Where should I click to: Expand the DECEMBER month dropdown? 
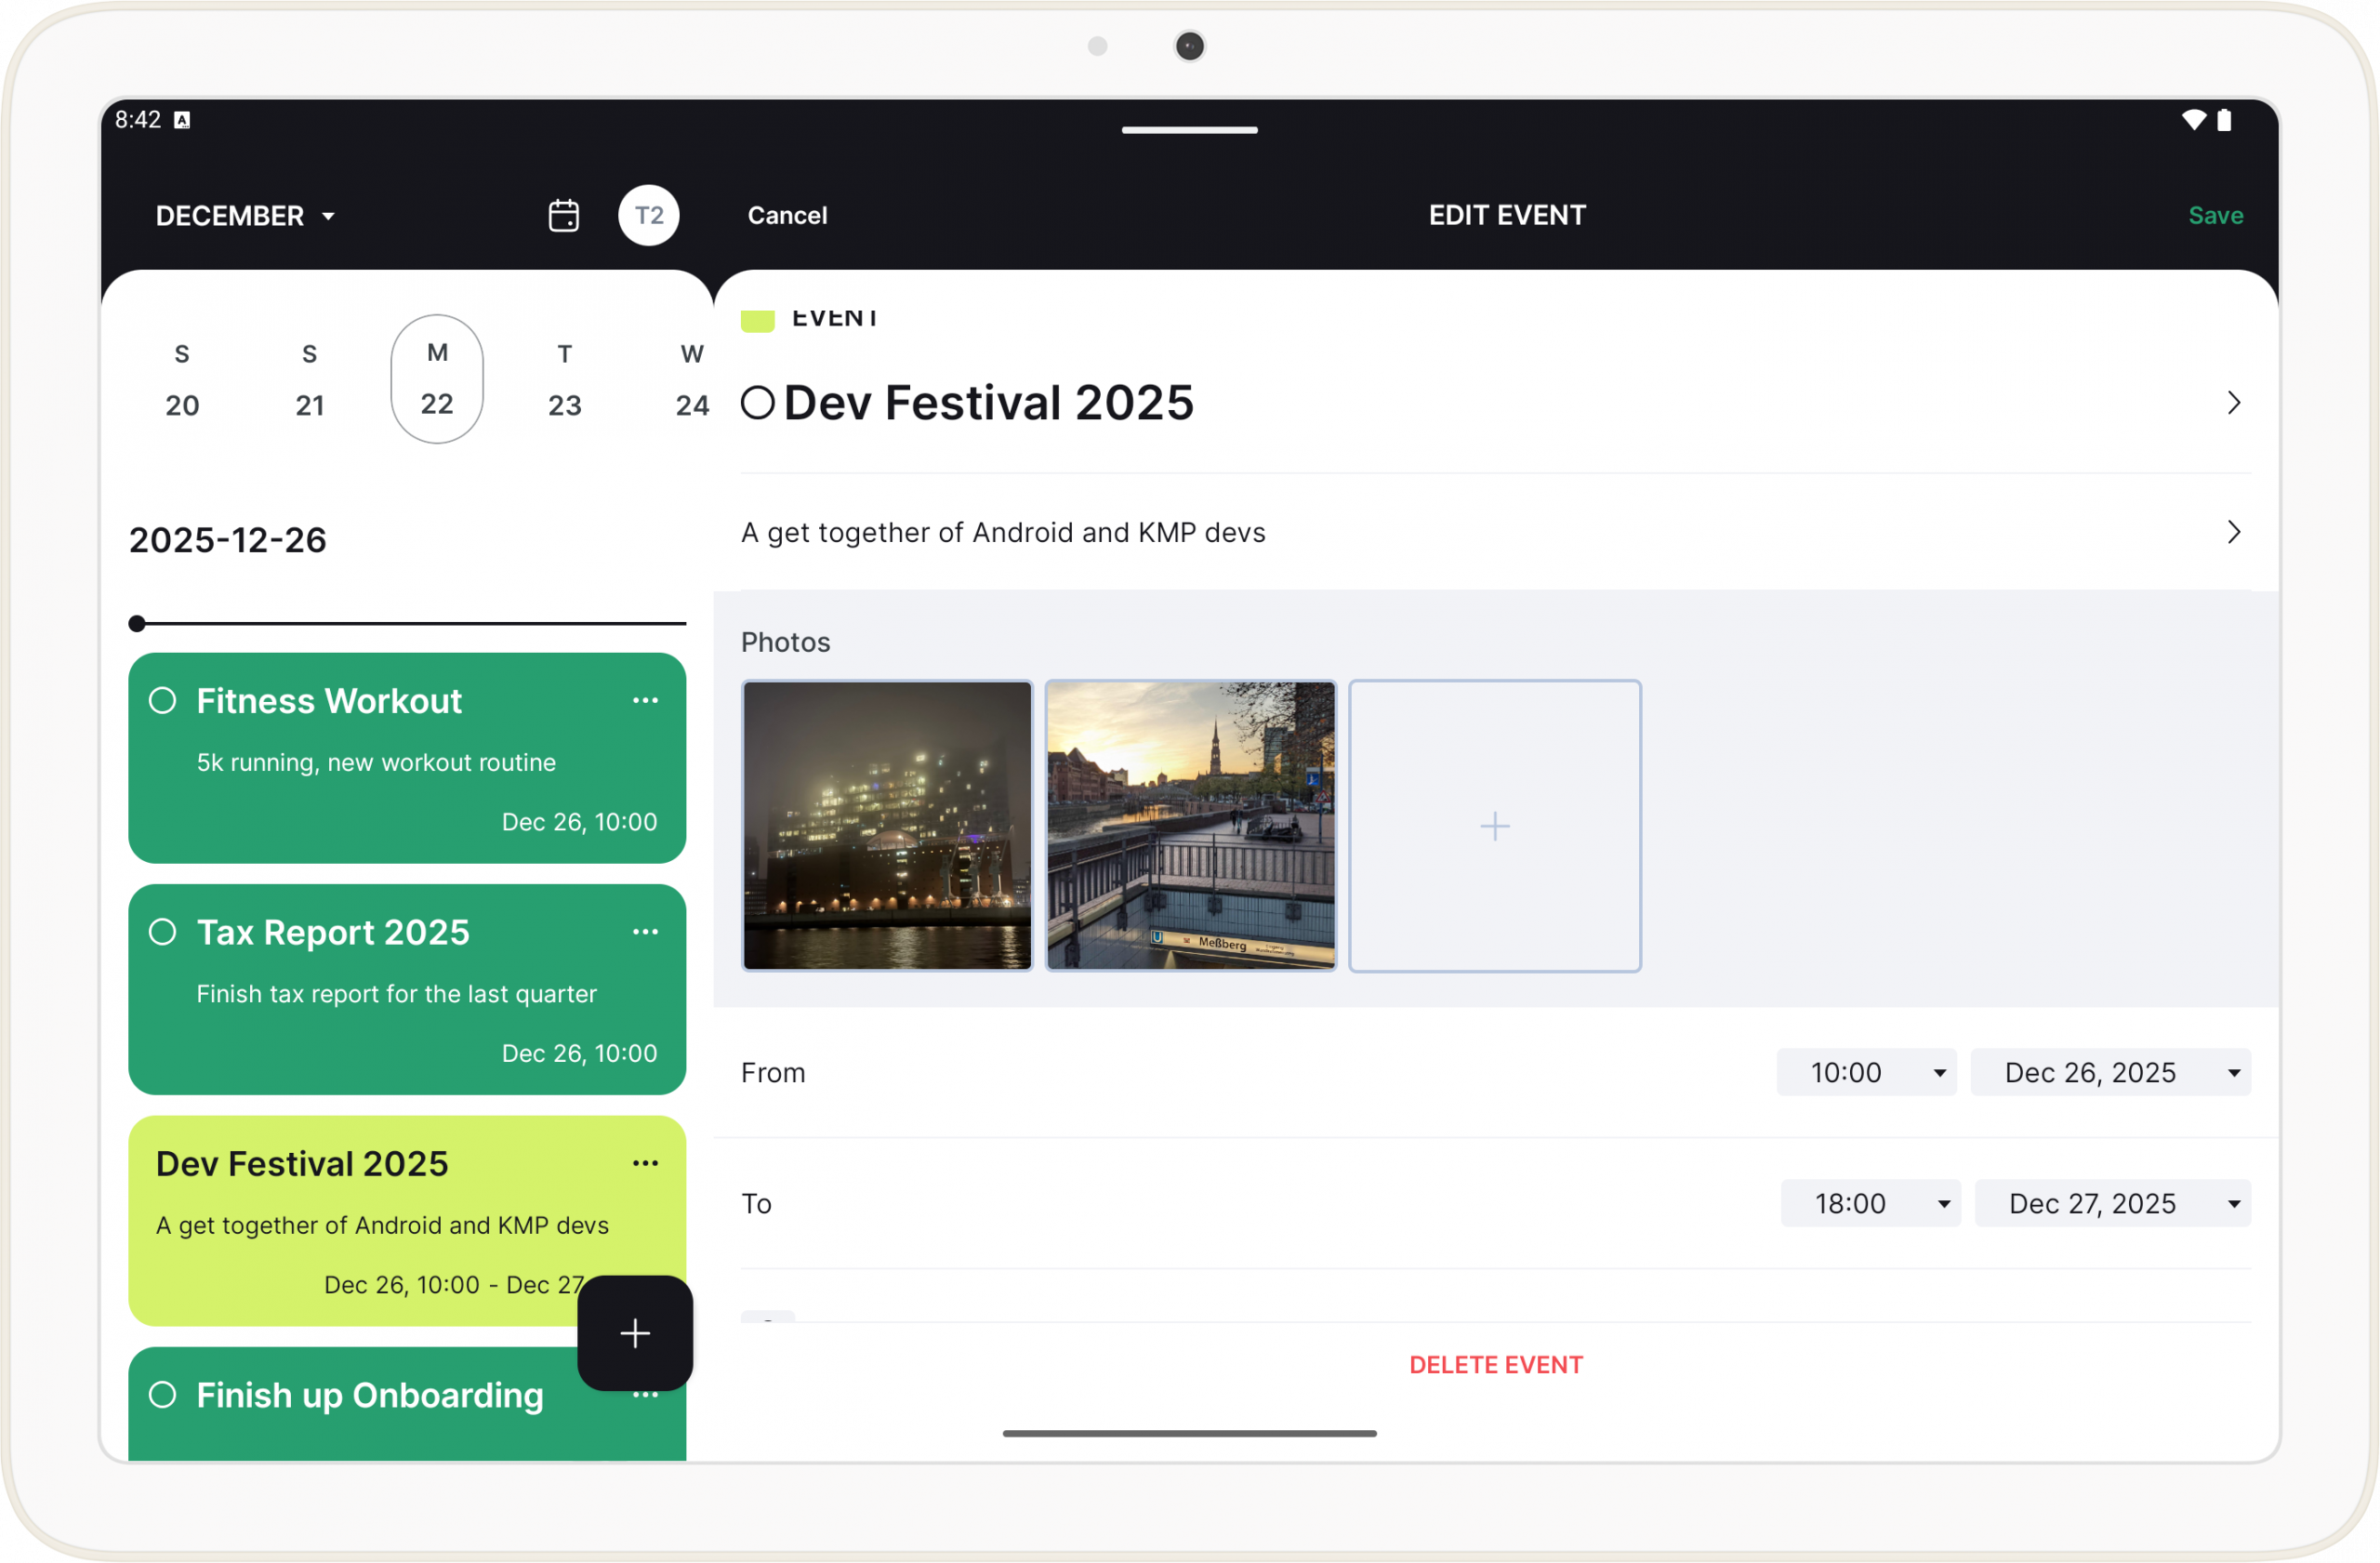pos(245,216)
